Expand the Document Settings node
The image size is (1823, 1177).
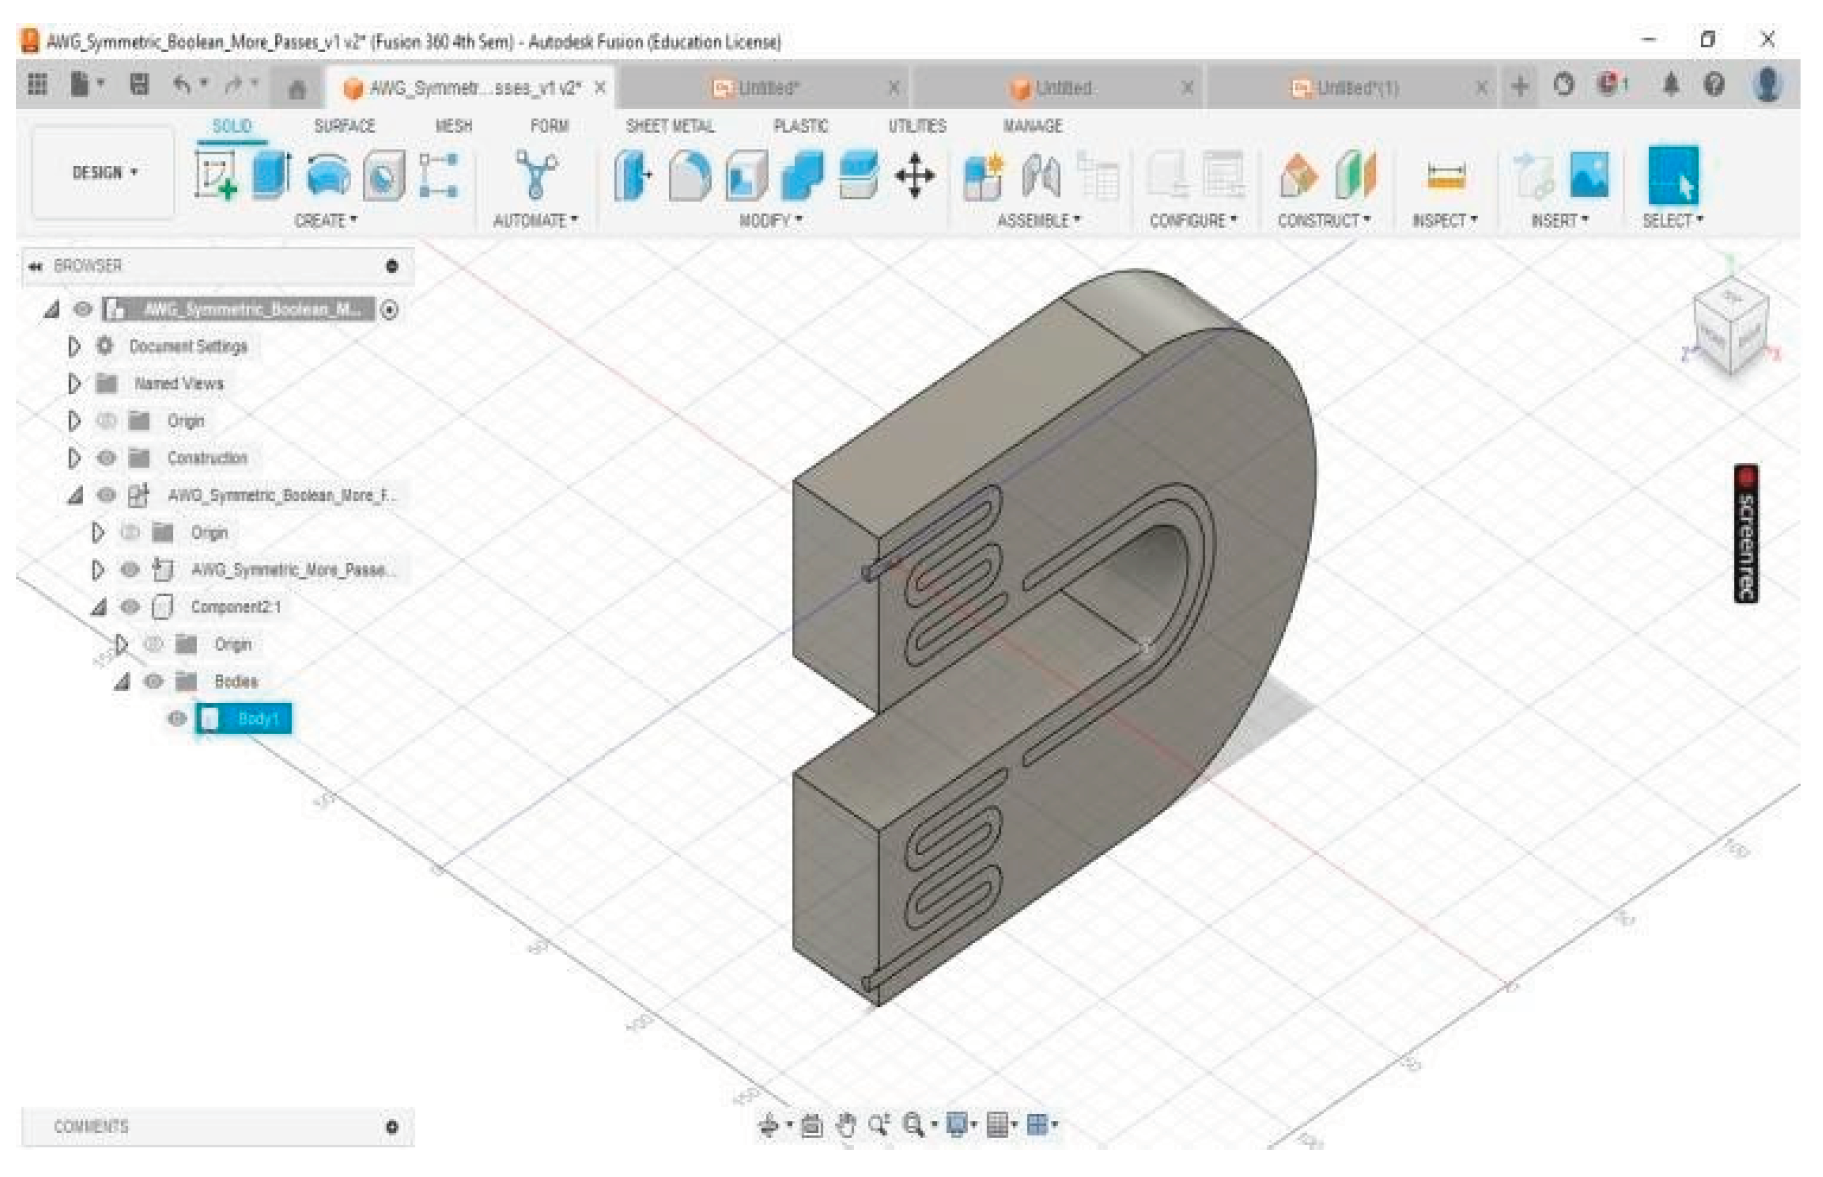tap(74, 346)
